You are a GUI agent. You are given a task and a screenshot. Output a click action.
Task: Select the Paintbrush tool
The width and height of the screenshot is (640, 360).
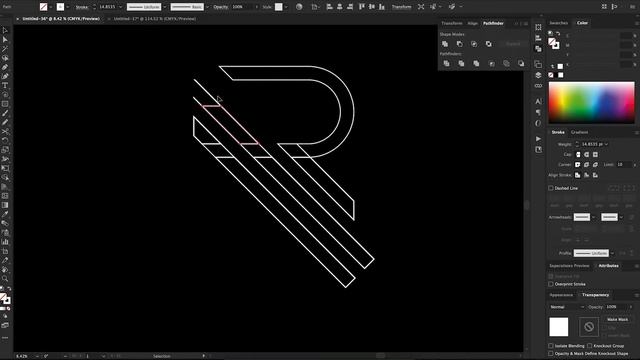(5, 113)
